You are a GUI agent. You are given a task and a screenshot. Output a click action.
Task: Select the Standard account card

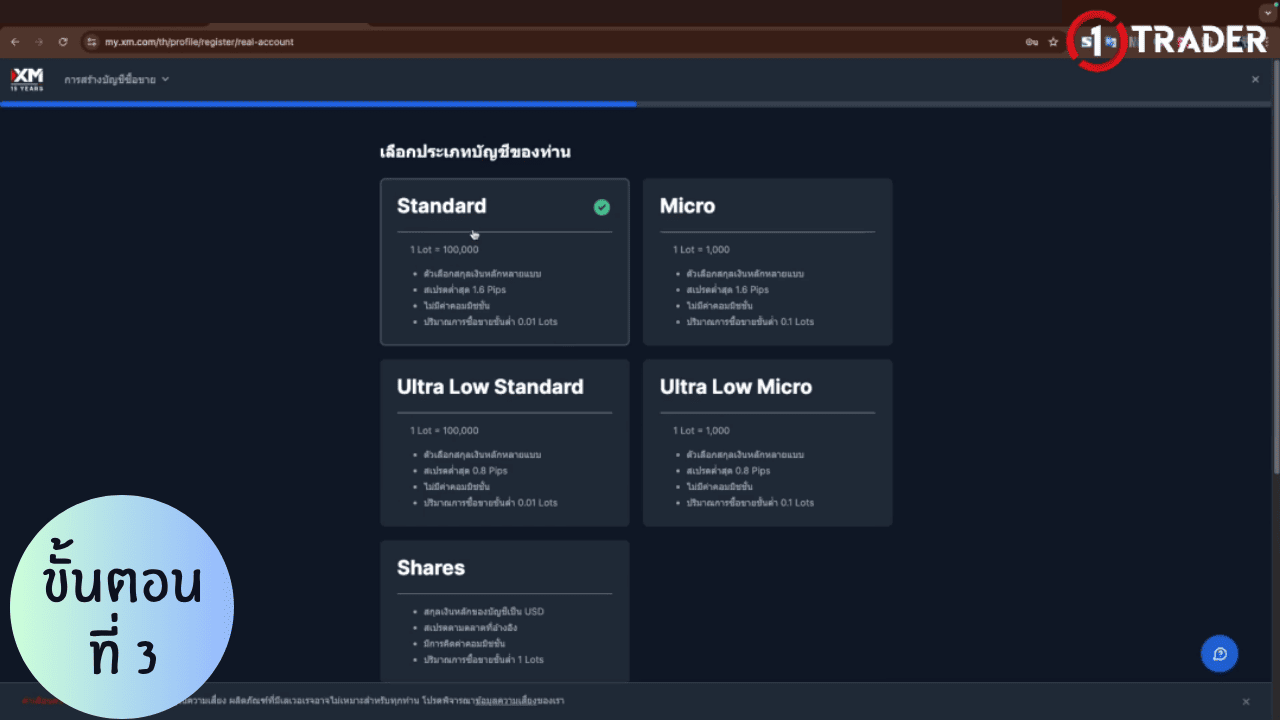tap(505, 262)
